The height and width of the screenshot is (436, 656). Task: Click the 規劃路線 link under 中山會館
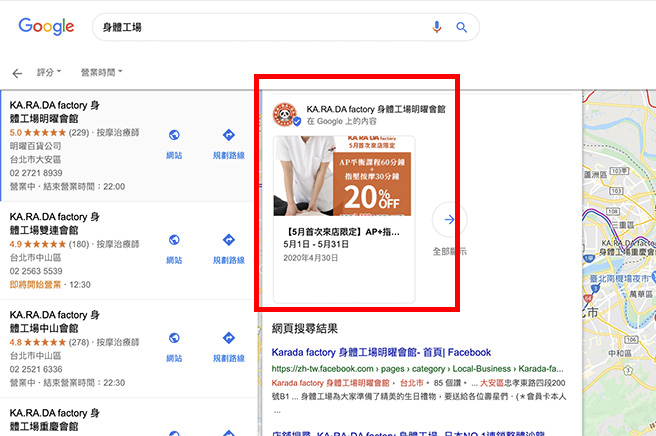[229, 358]
